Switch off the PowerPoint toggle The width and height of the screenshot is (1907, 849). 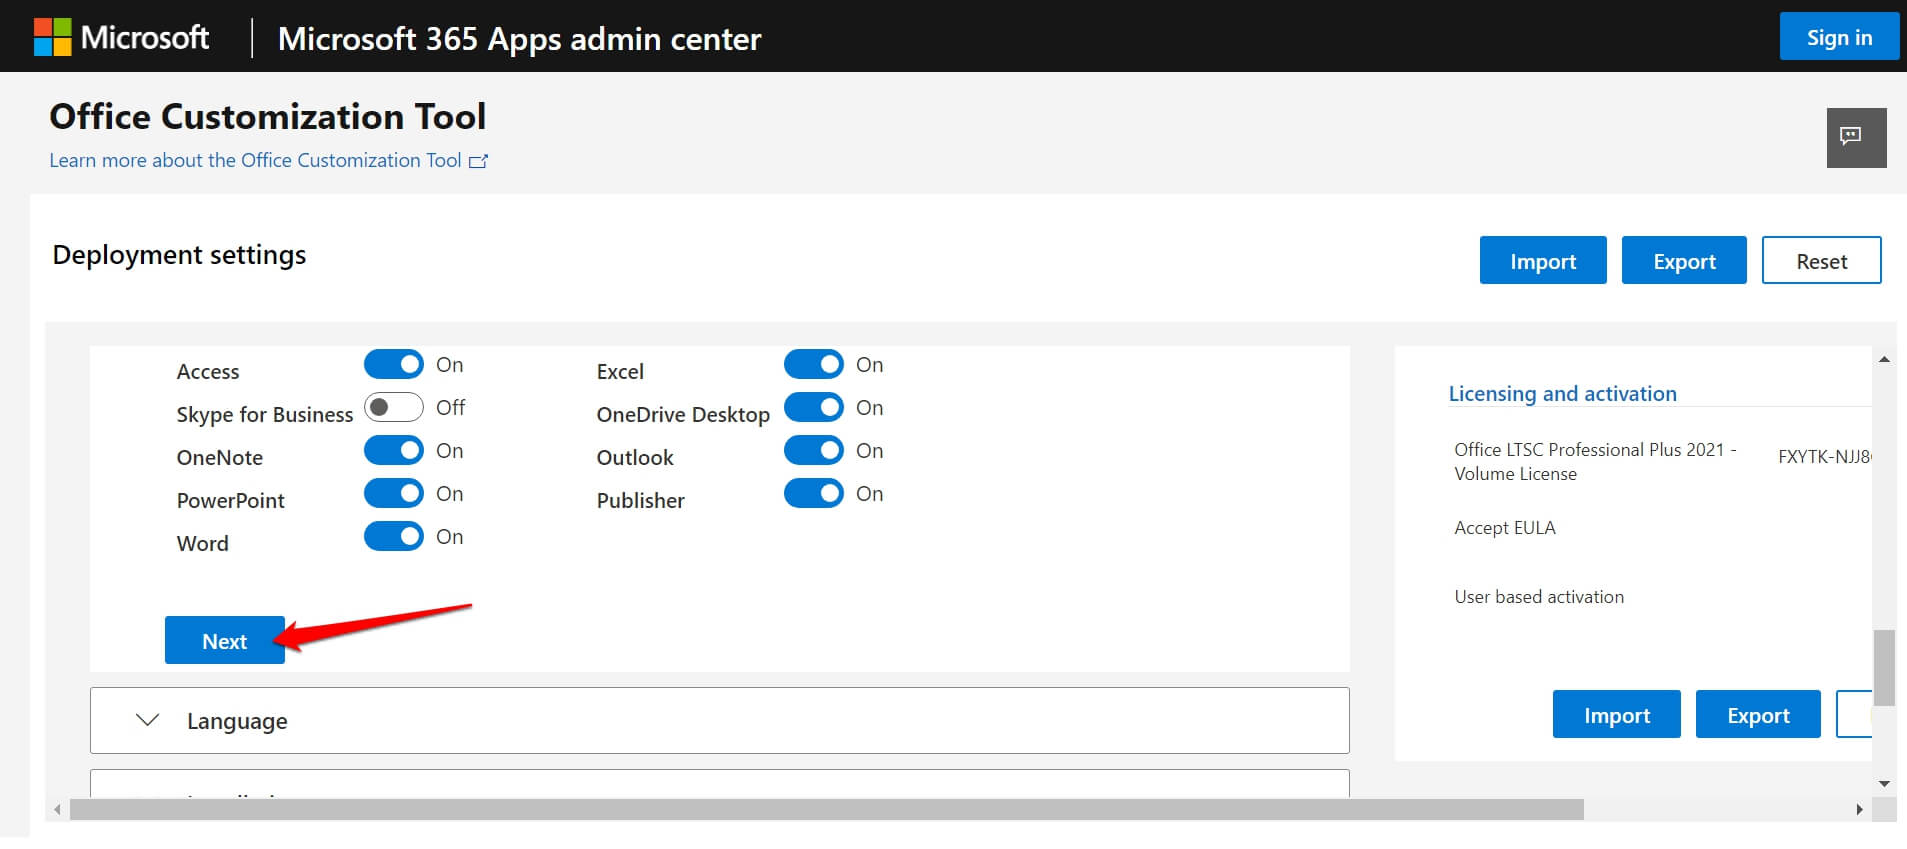[x=394, y=493]
